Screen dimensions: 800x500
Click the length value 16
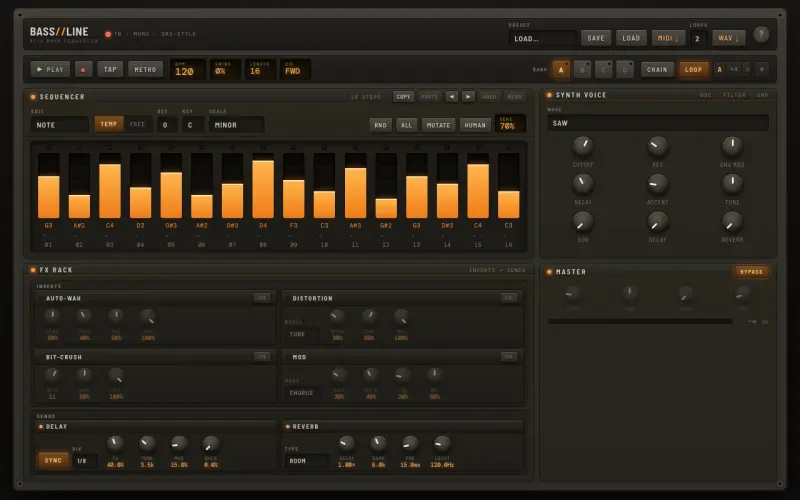[260, 69]
